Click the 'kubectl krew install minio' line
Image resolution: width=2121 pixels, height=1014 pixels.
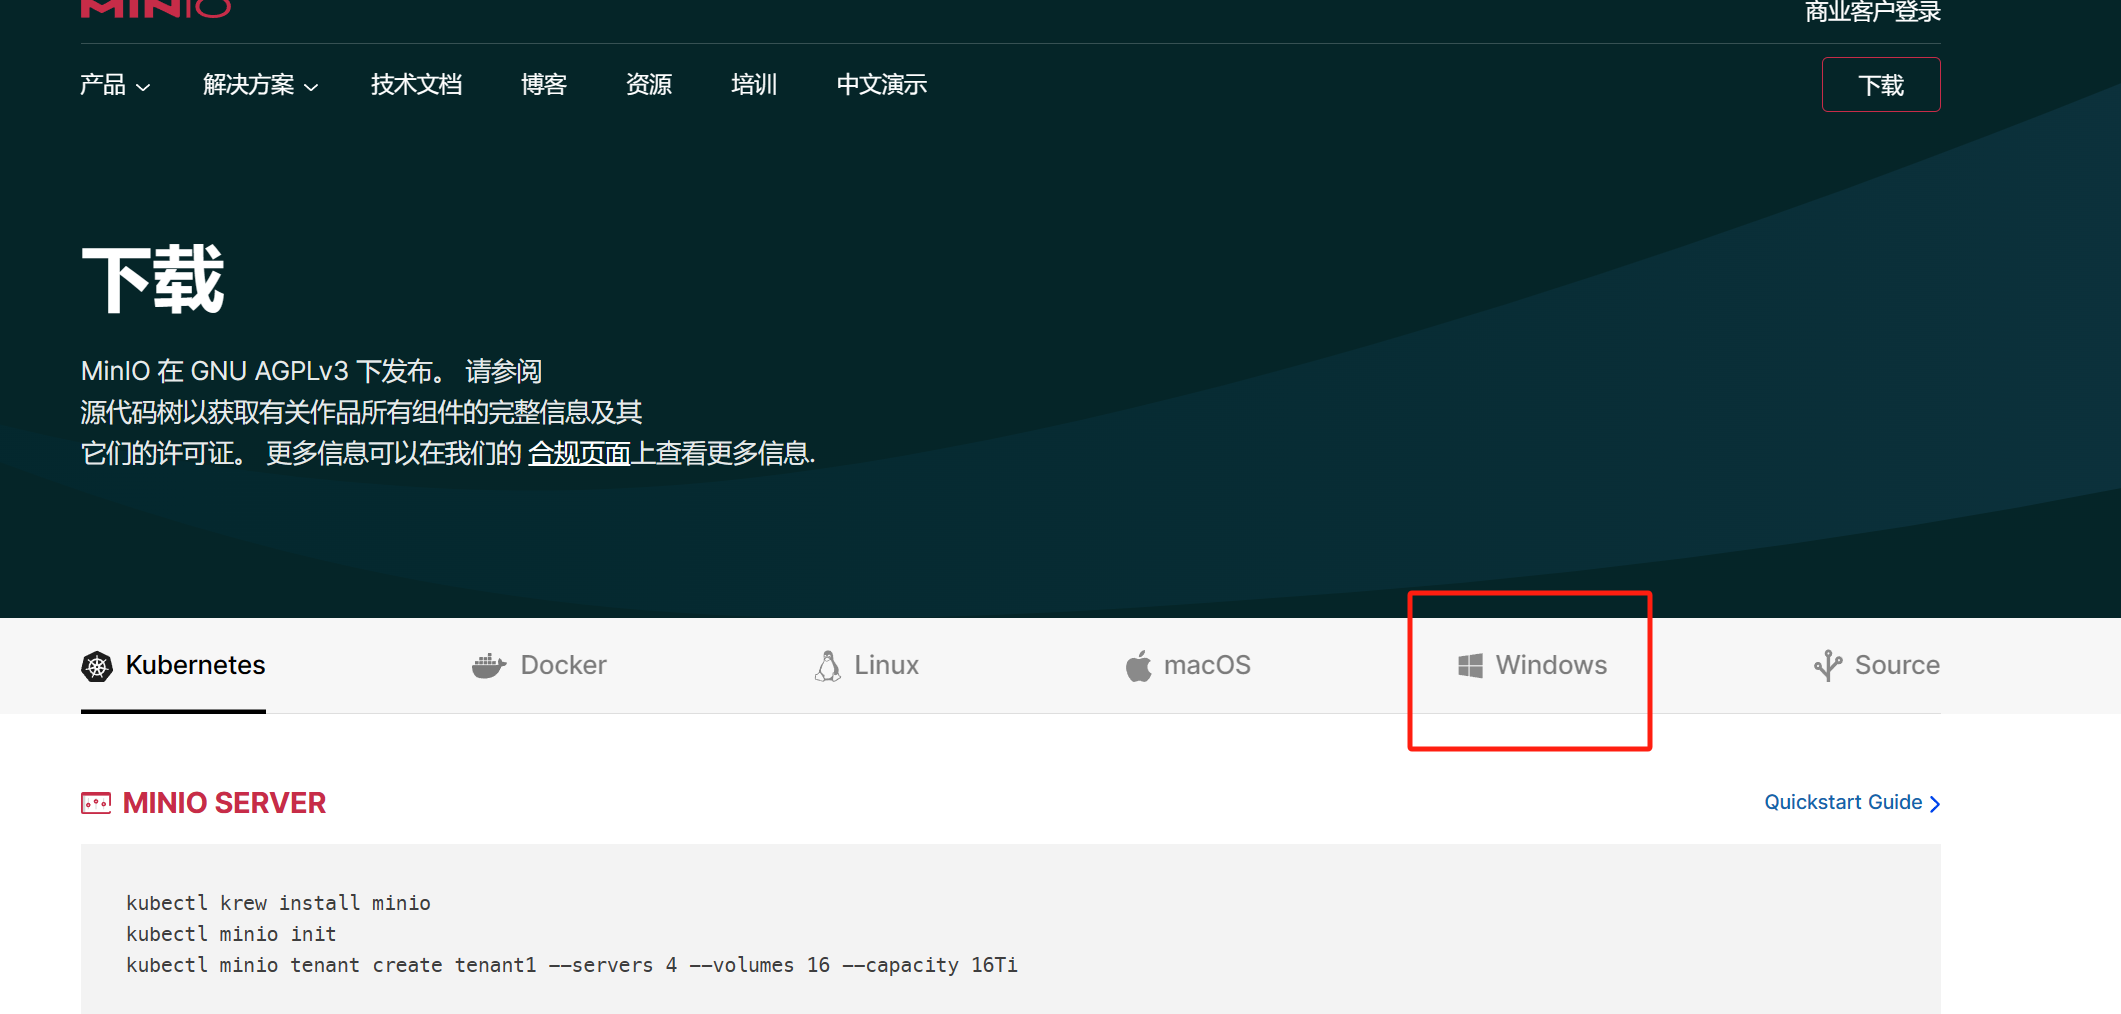click(x=278, y=903)
